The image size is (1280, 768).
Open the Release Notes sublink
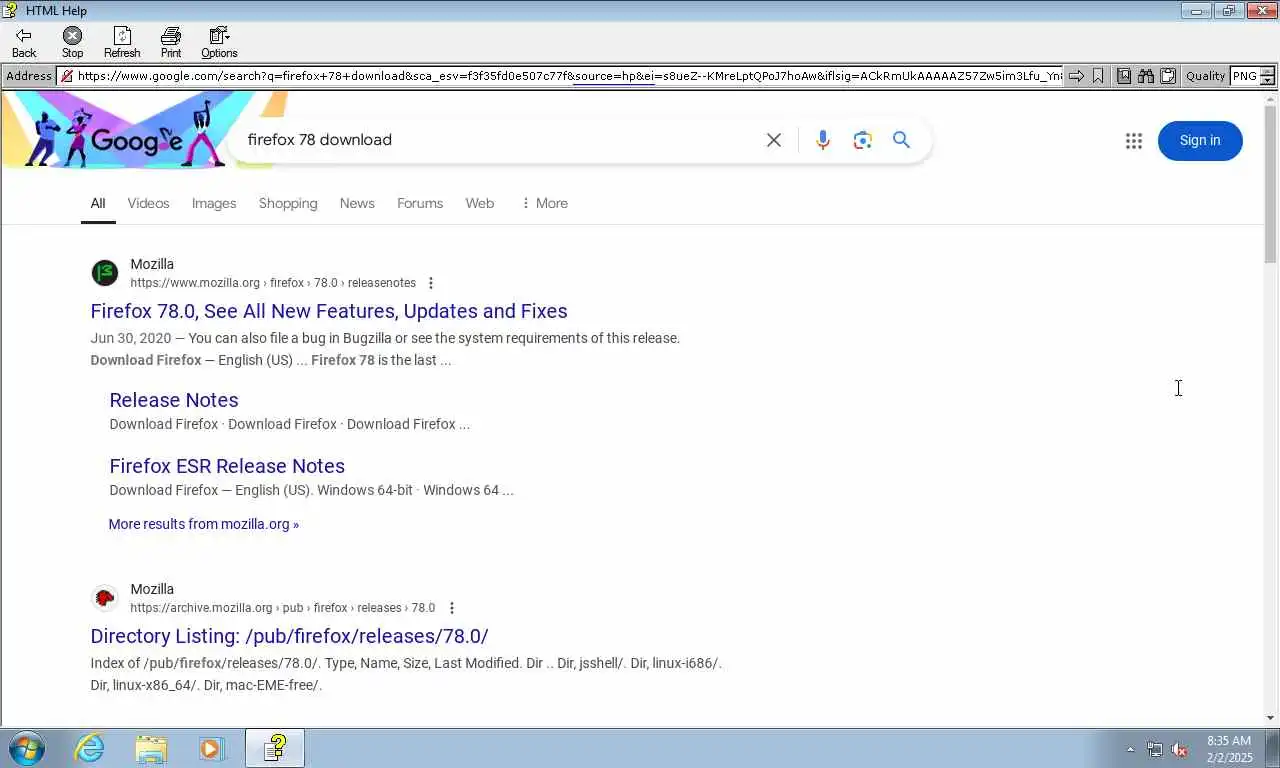(x=174, y=400)
